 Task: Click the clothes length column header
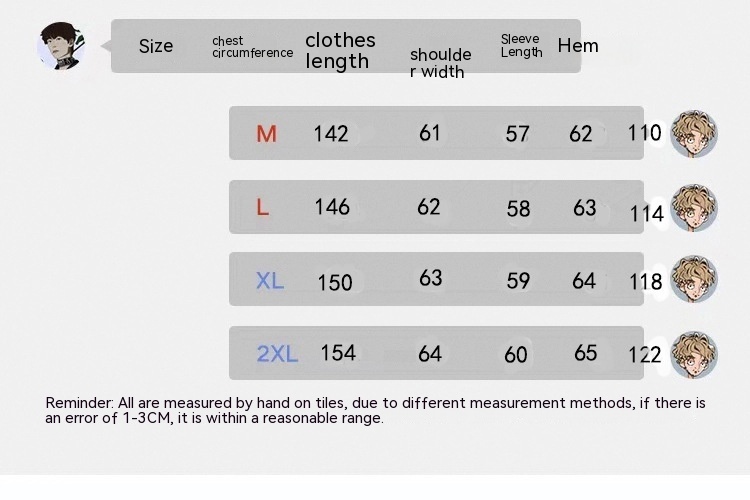340,50
